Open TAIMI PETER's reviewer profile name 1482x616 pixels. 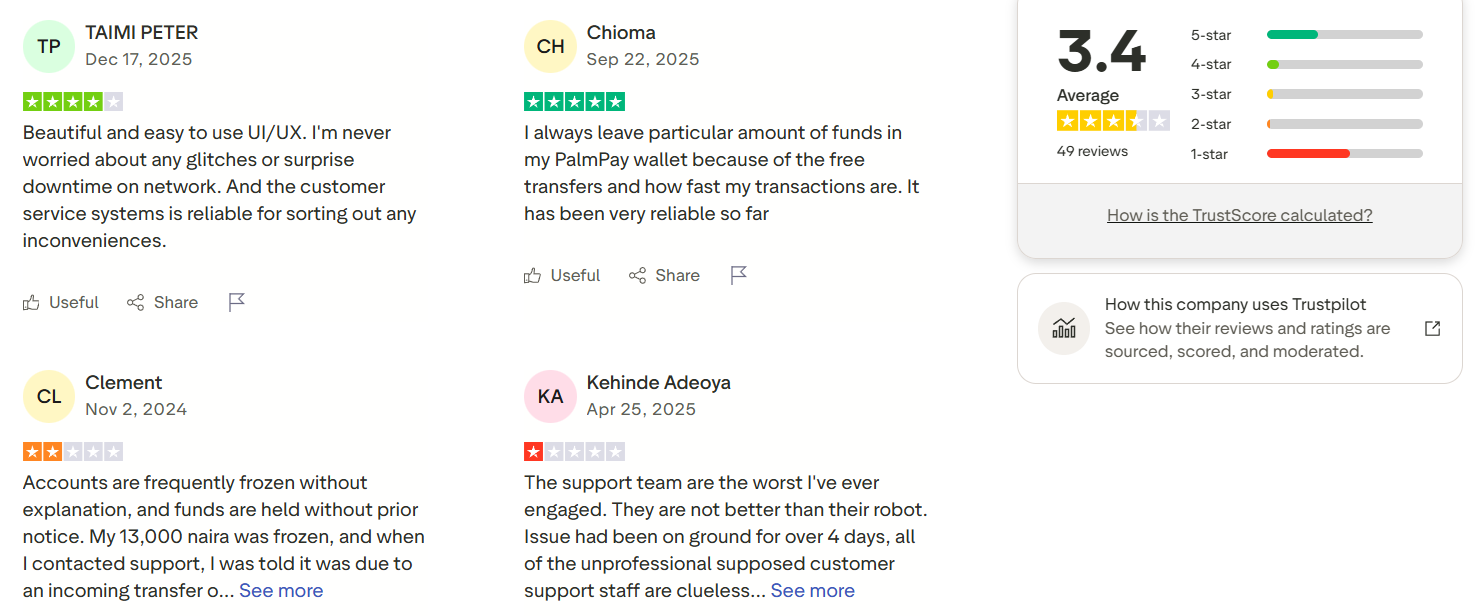tap(141, 32)
